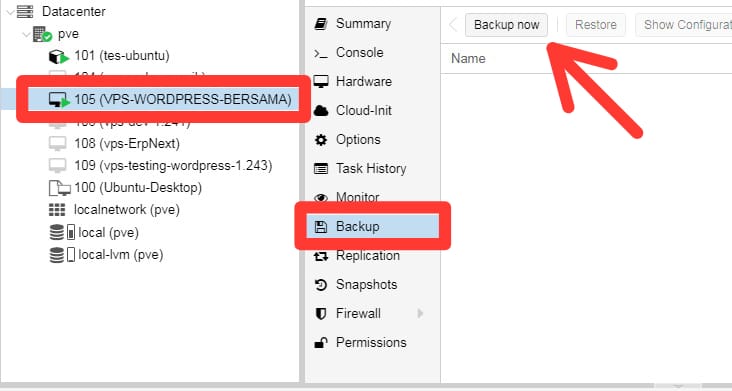Click the Restore button
The image size is (732, 391).
tap(596, 25)
